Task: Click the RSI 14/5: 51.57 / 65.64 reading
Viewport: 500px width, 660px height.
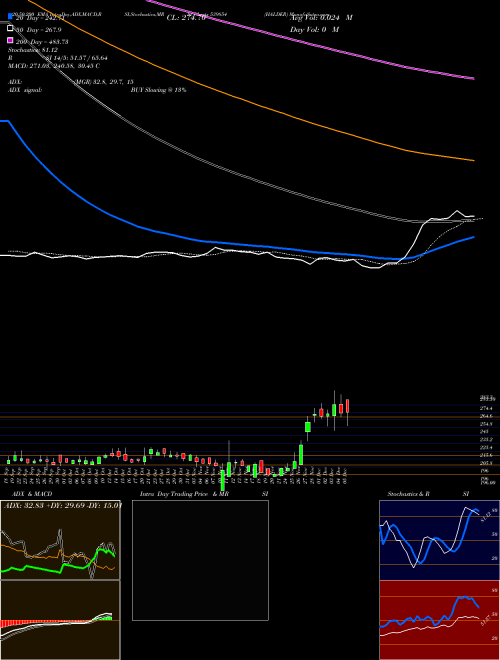Action: tap(58, 58)
